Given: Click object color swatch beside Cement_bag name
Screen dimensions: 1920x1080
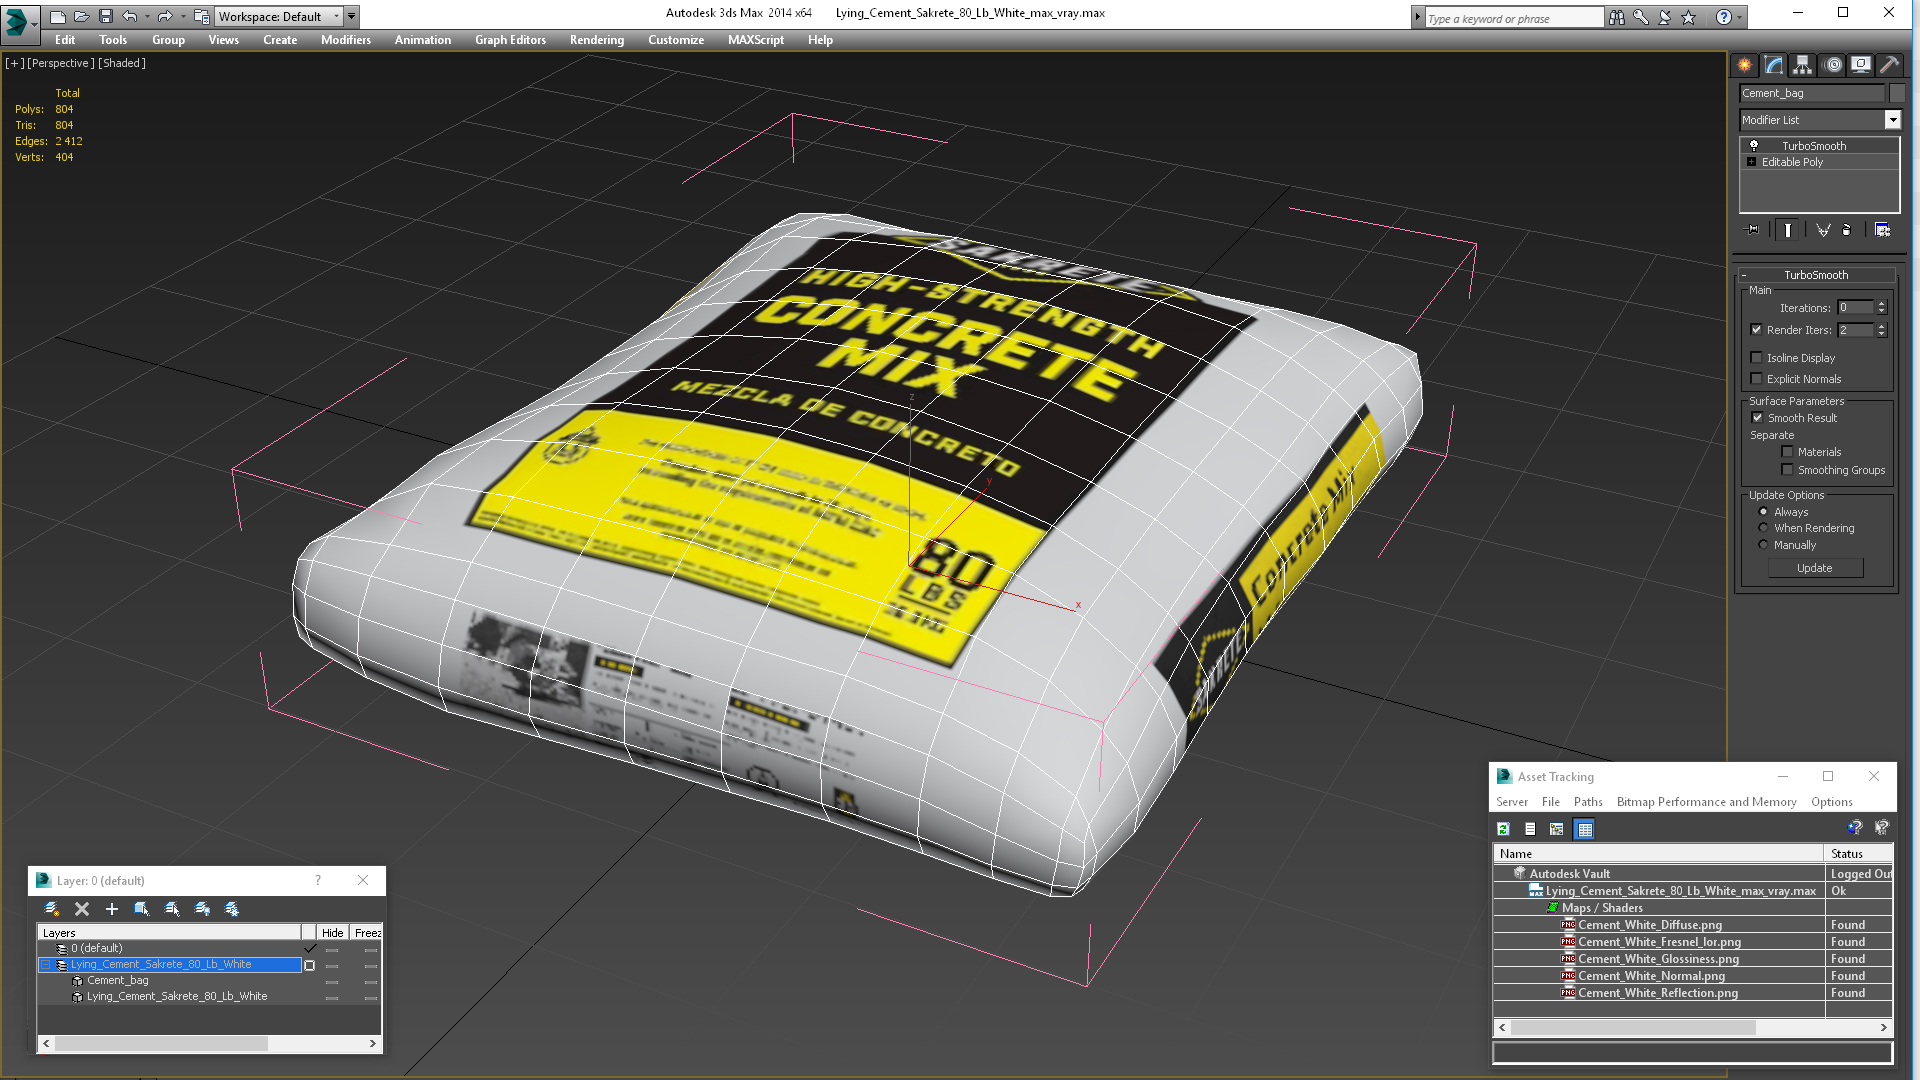Looking at the screenshot, I should coord(1896,93).
